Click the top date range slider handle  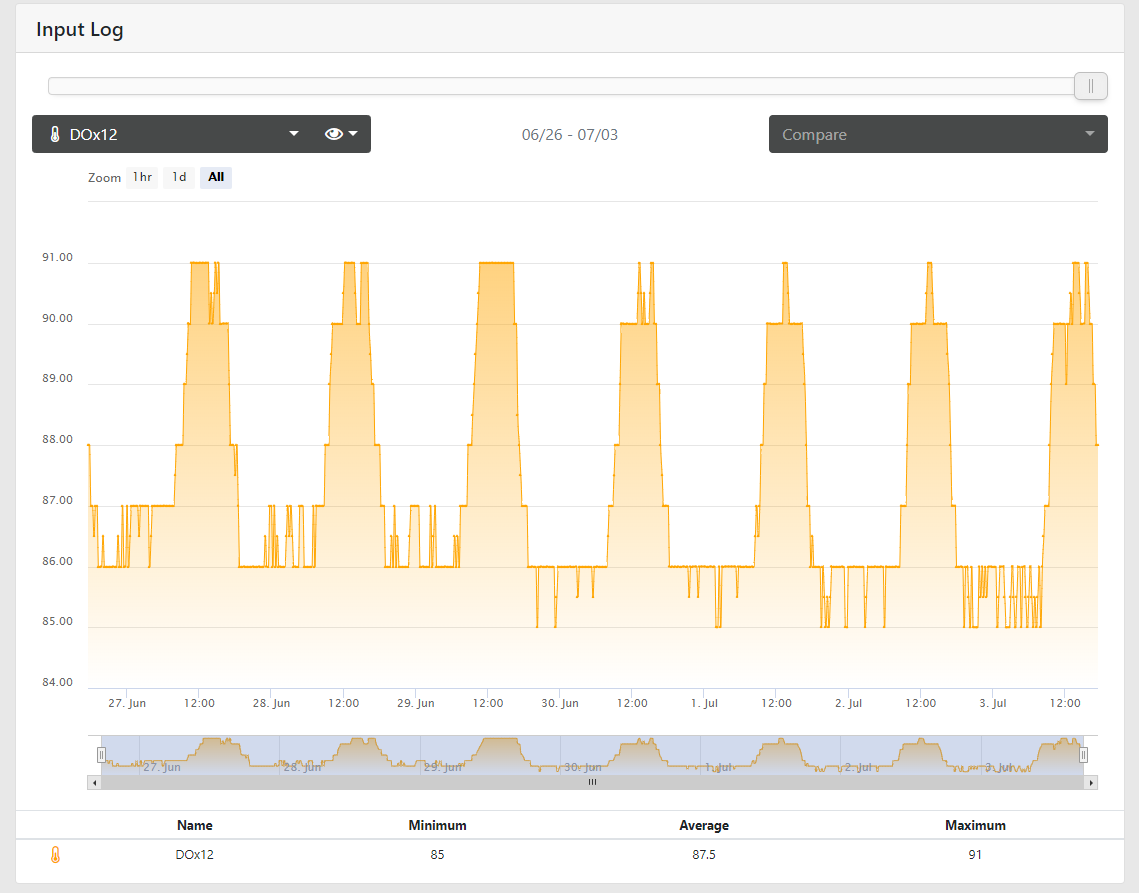(1090, 86)
